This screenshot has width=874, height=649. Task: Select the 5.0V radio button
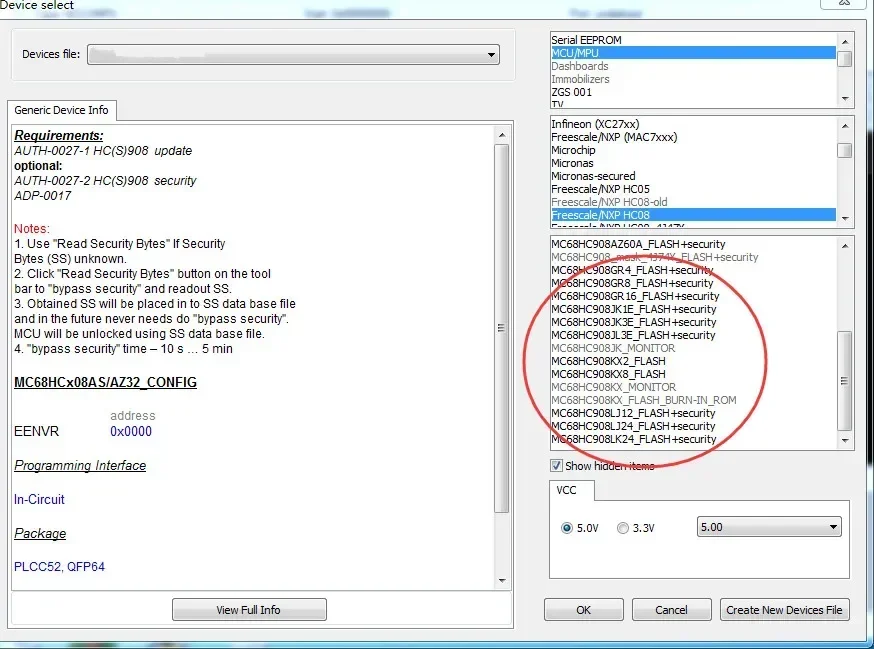point(567,527)
